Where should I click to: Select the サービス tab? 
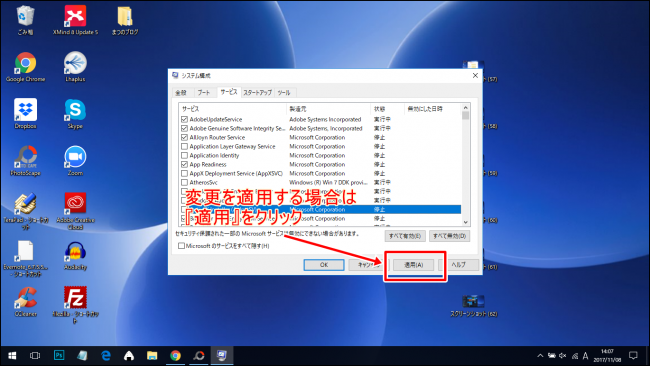[229, 92]
